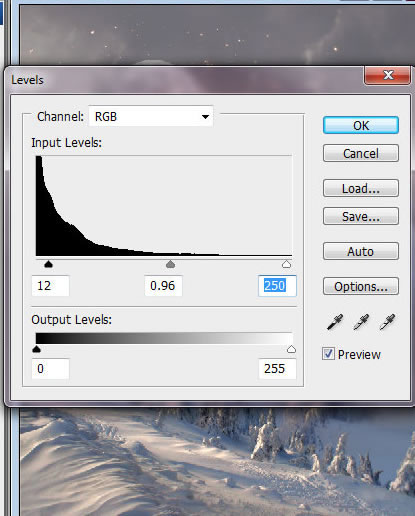This screenshot has width=415, height=516.
Task: Cancel the Levels dialog
Action: 361,153
